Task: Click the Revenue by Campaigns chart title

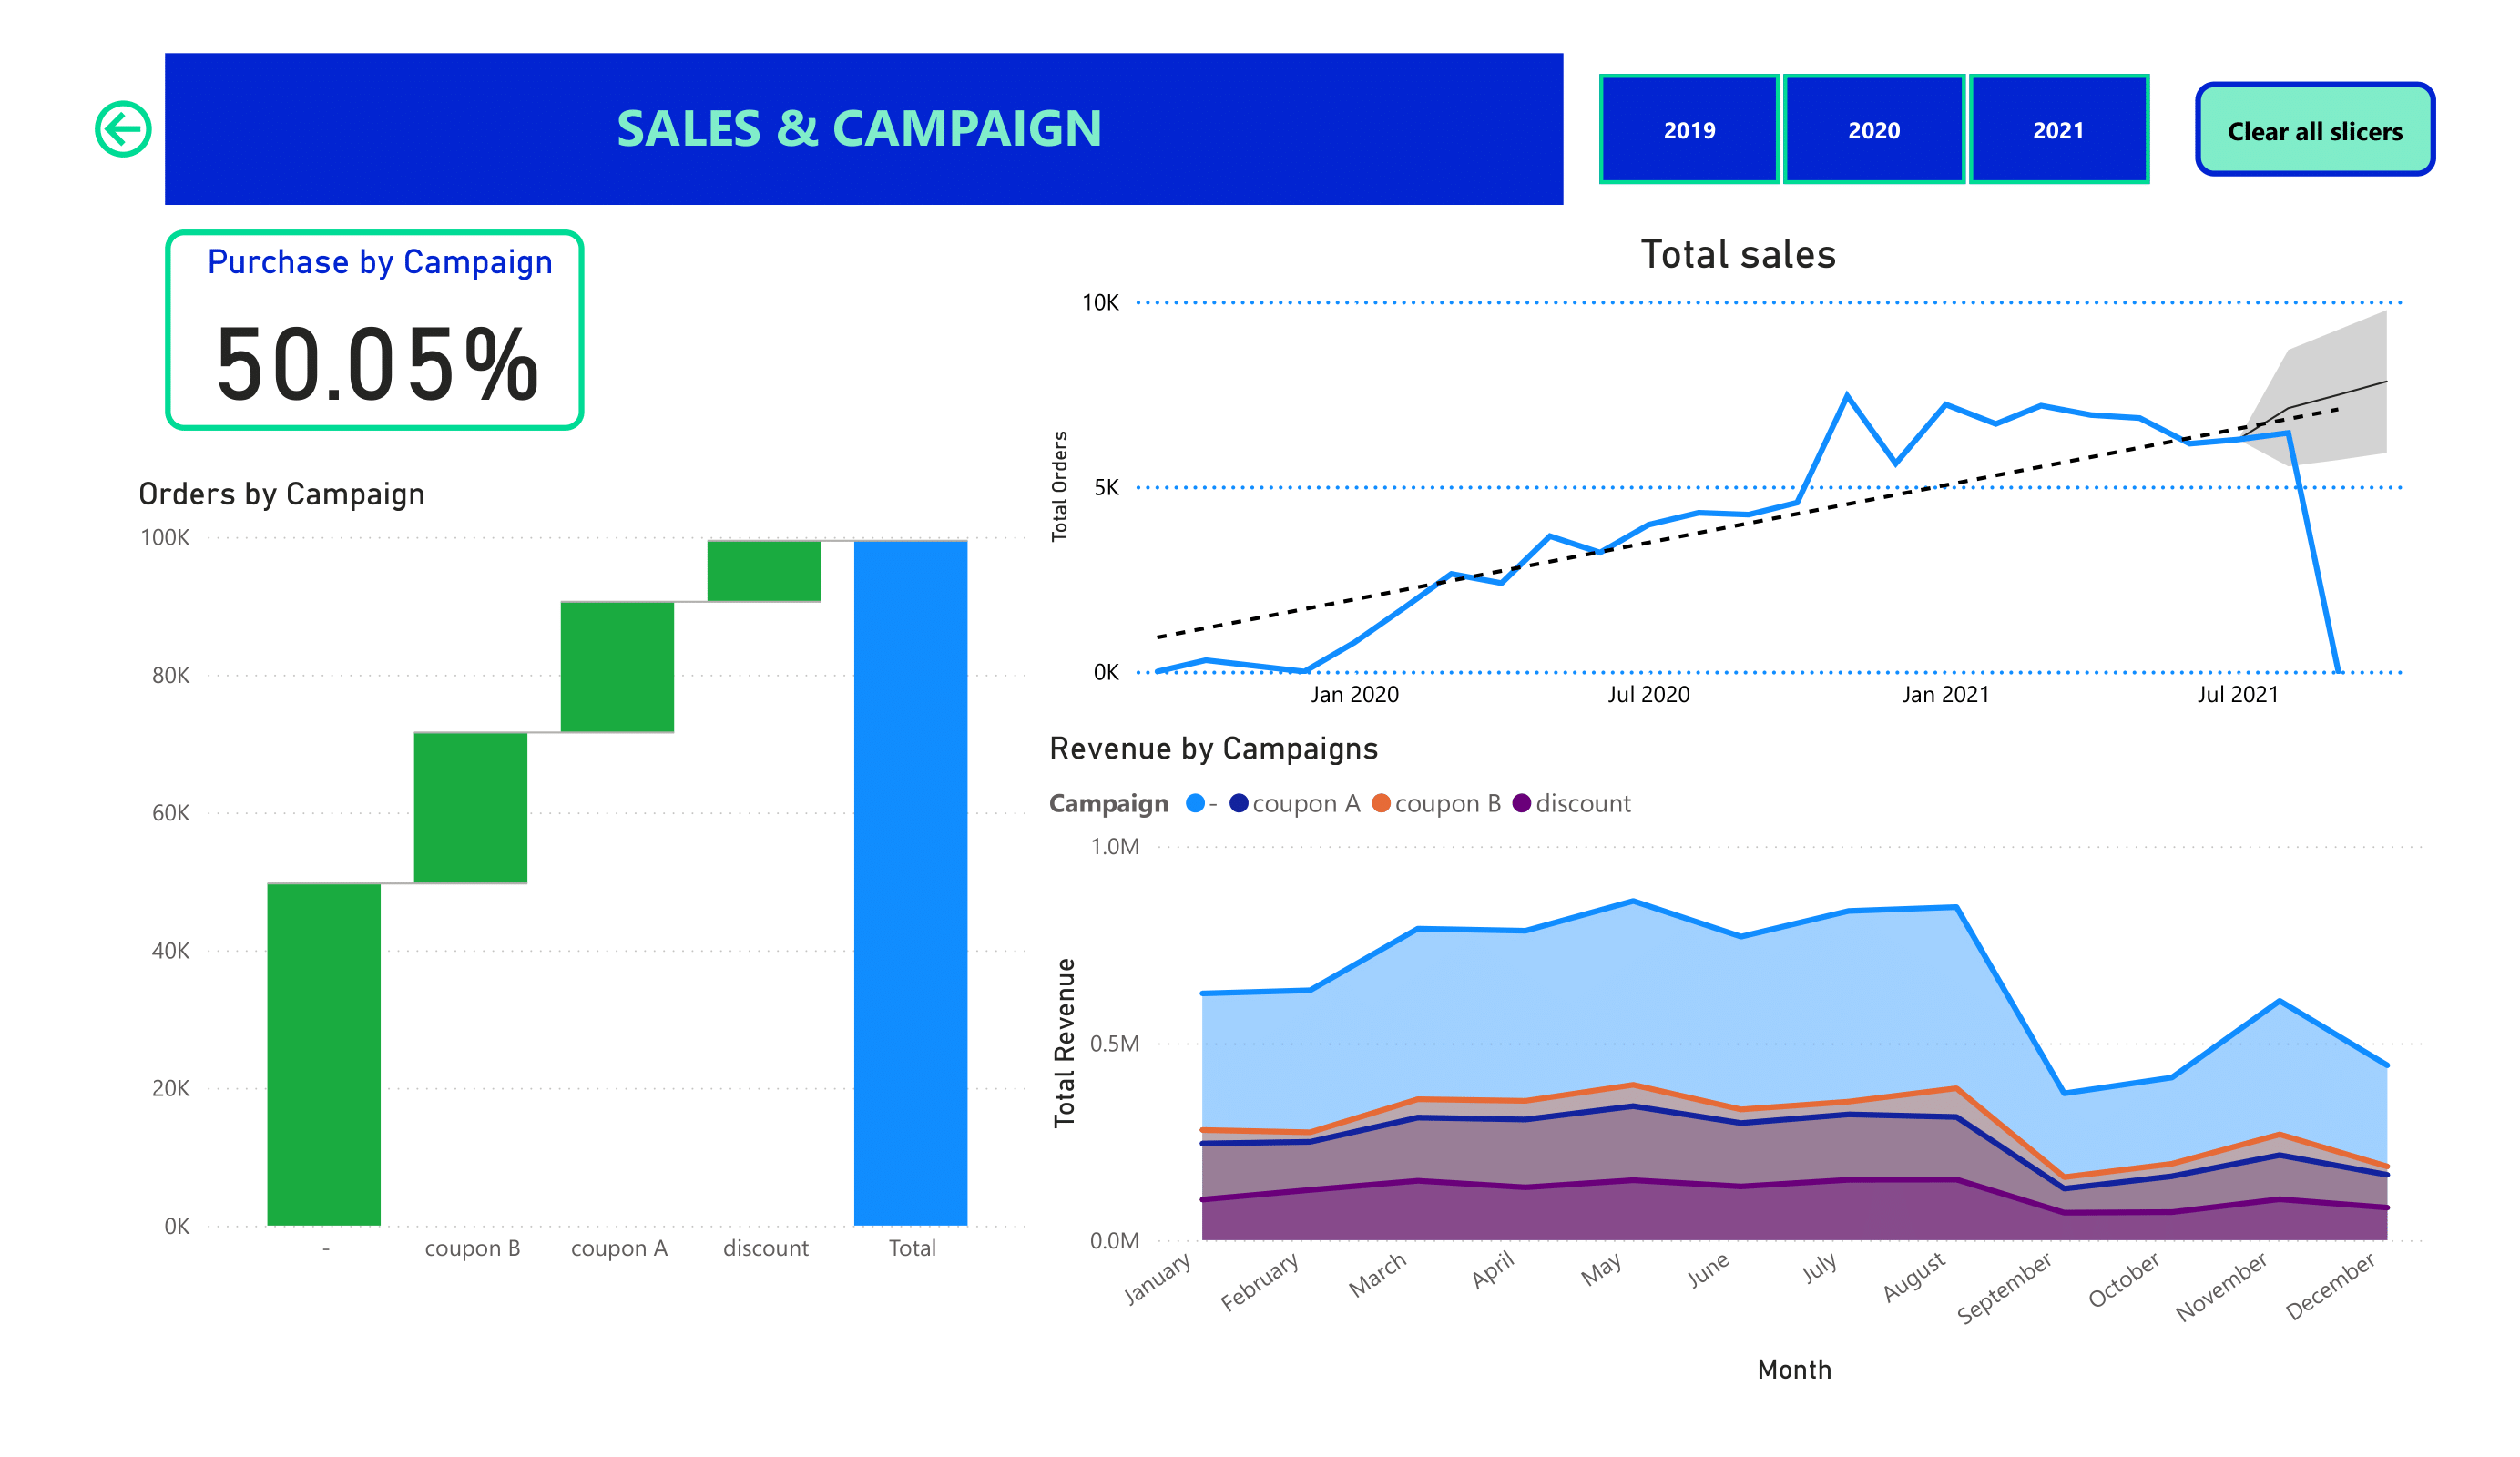Action: (x=1213, y=748)
